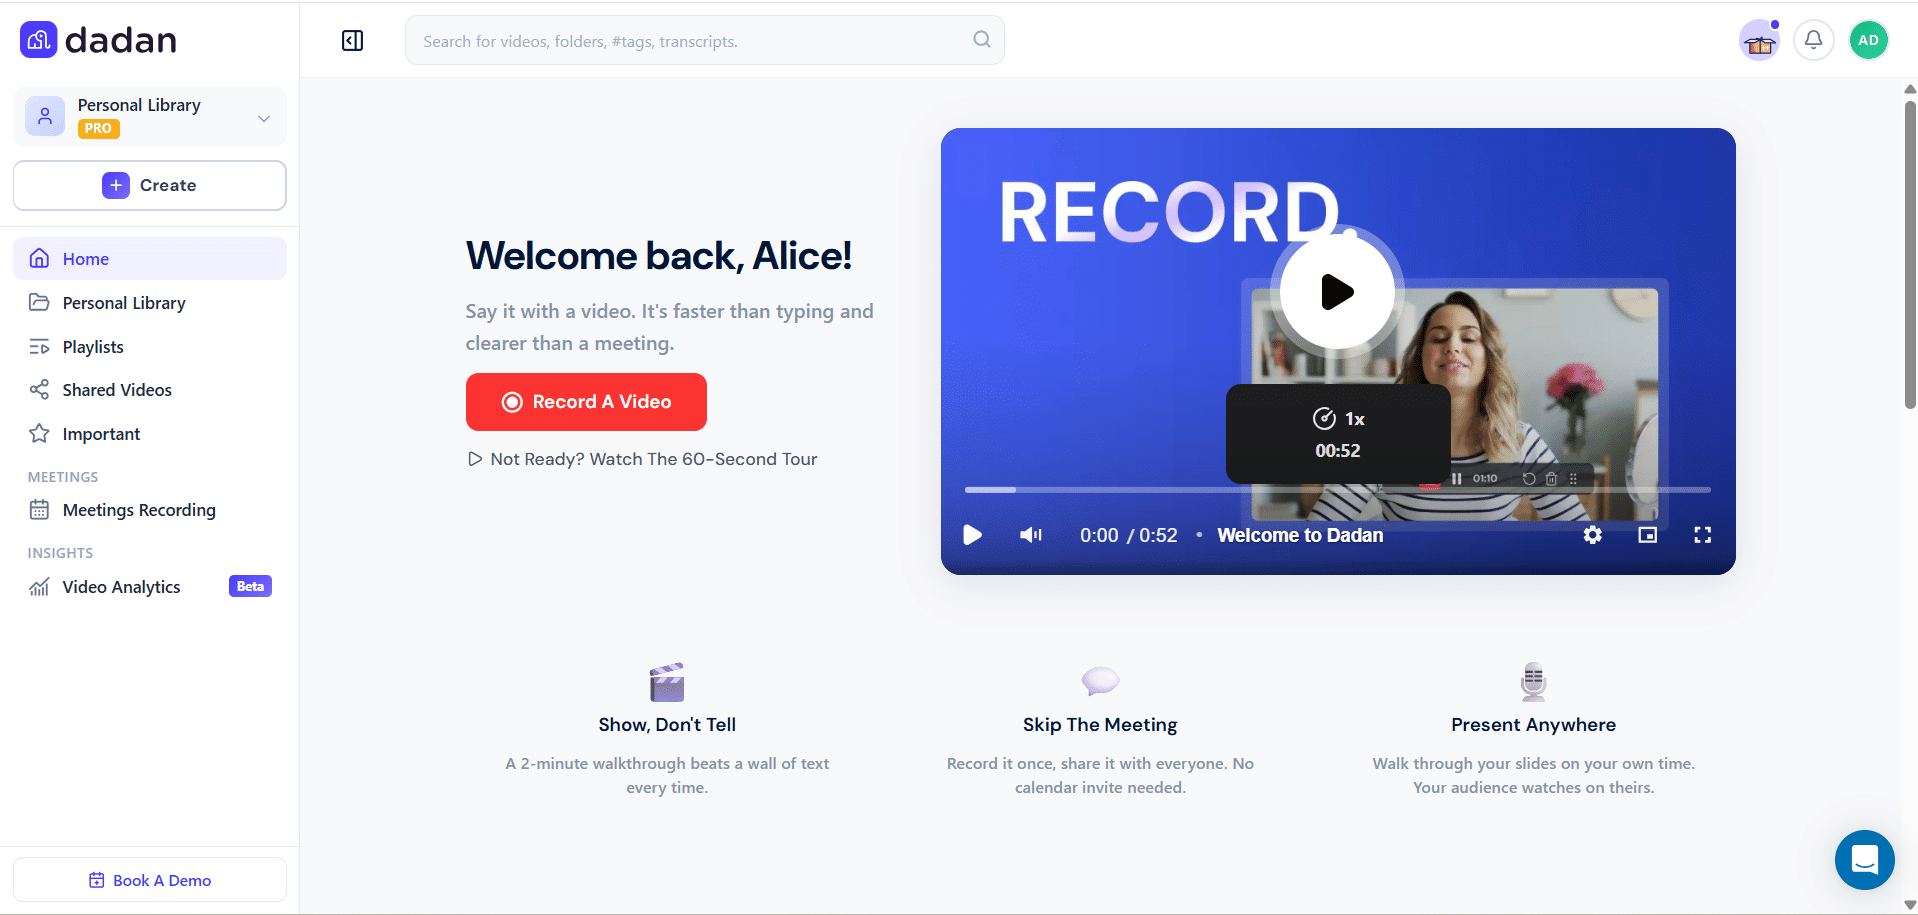
Task: Expand the Personal Library workspace dropdown
Action: (264, 118)
